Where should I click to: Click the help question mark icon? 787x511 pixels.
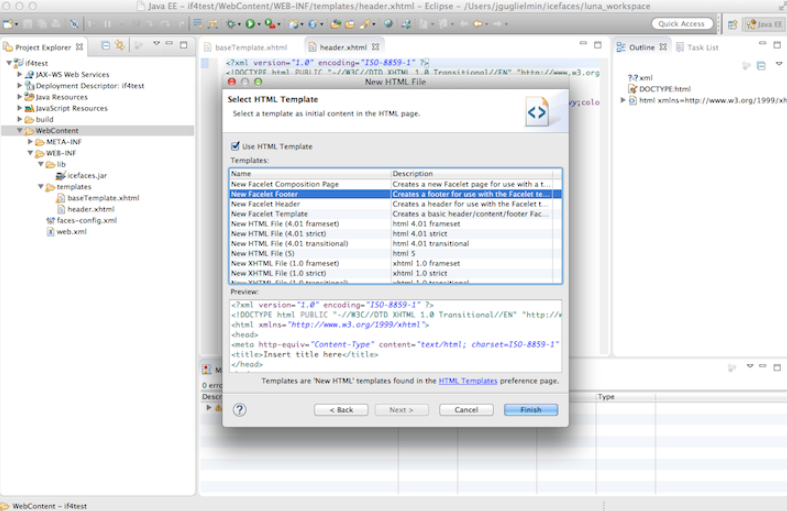coord(240,409)
